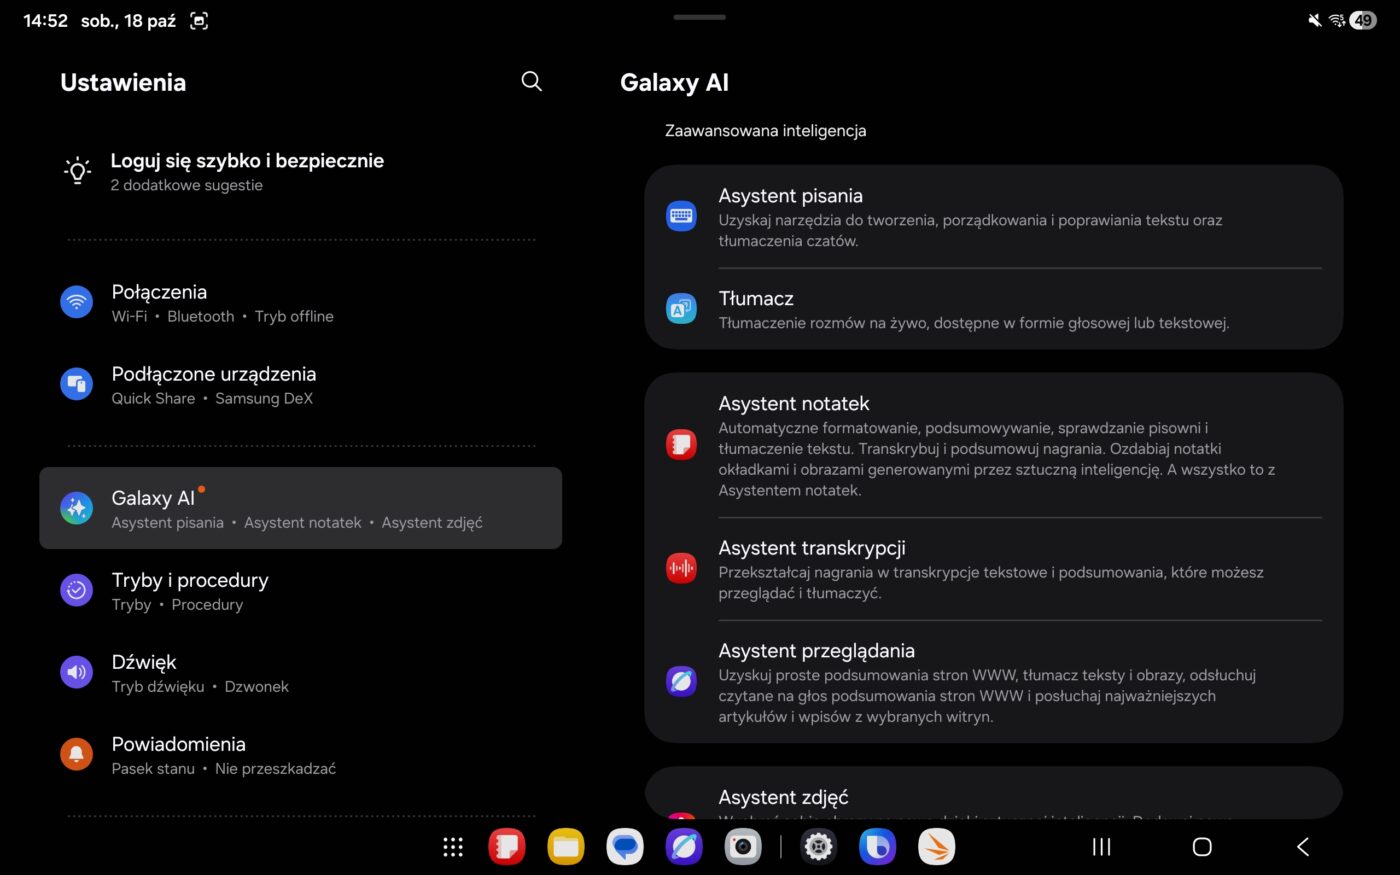Screen dimensions: 1400x875
Task: Launch Samsung Internet browser from the taskbar
Action: (684, 847)
